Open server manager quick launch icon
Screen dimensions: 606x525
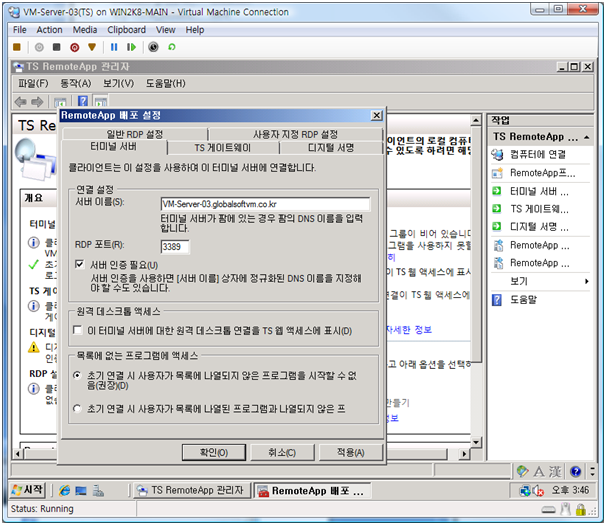tap(98, 491)
